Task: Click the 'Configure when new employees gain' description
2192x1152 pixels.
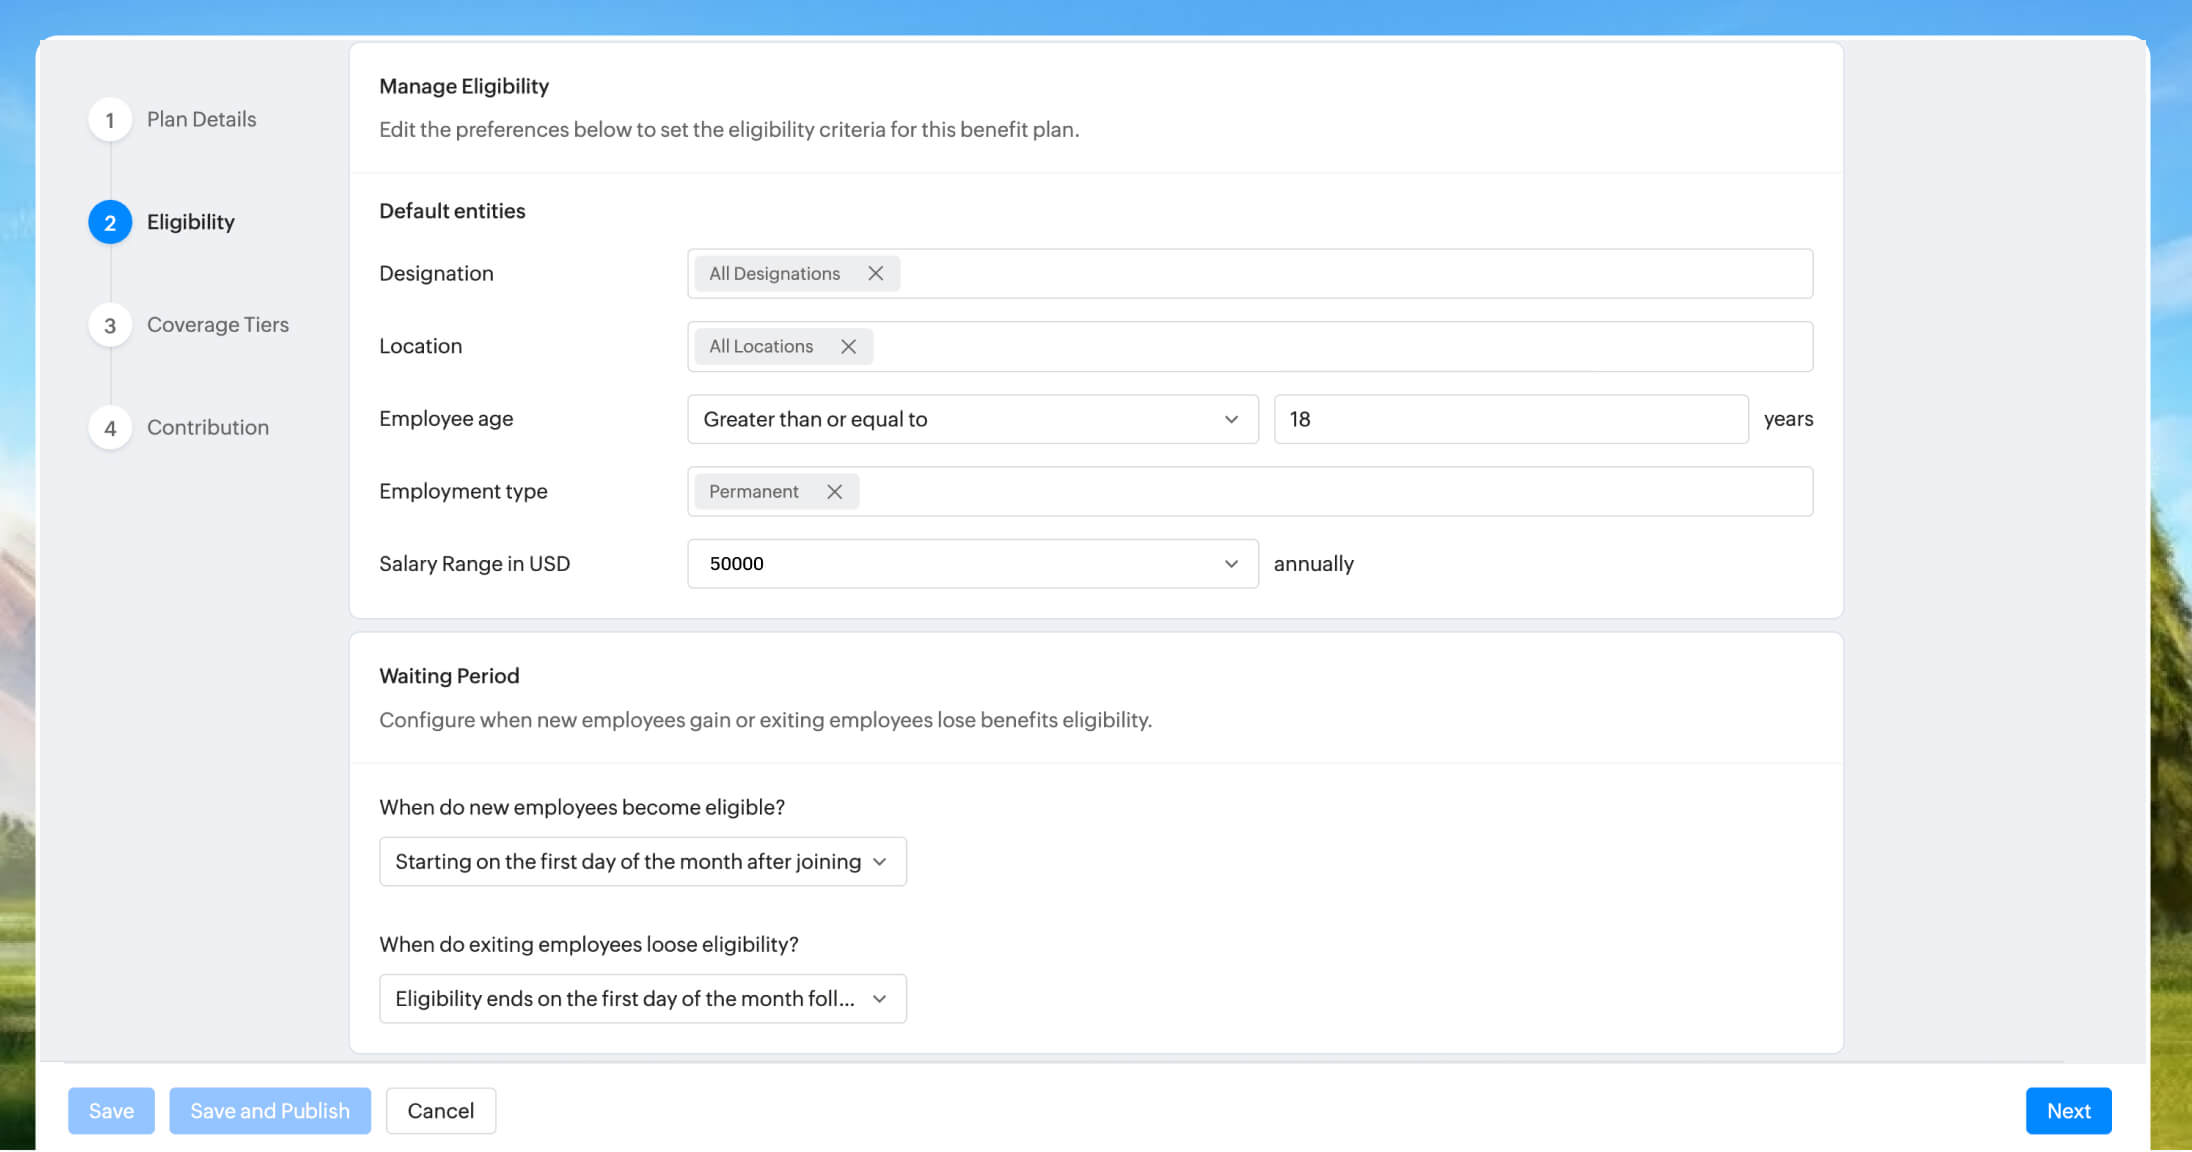Action: click(765, 720)
